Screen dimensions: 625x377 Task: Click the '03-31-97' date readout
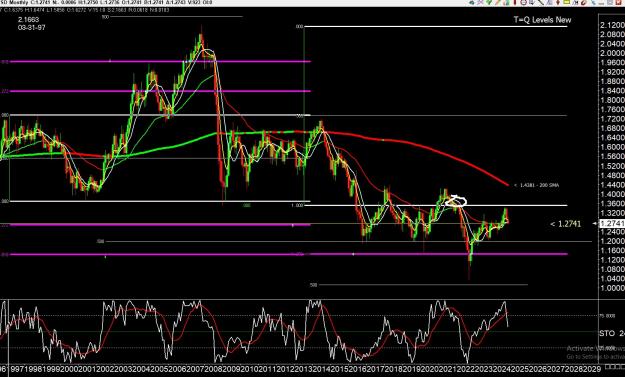(31, 27)
